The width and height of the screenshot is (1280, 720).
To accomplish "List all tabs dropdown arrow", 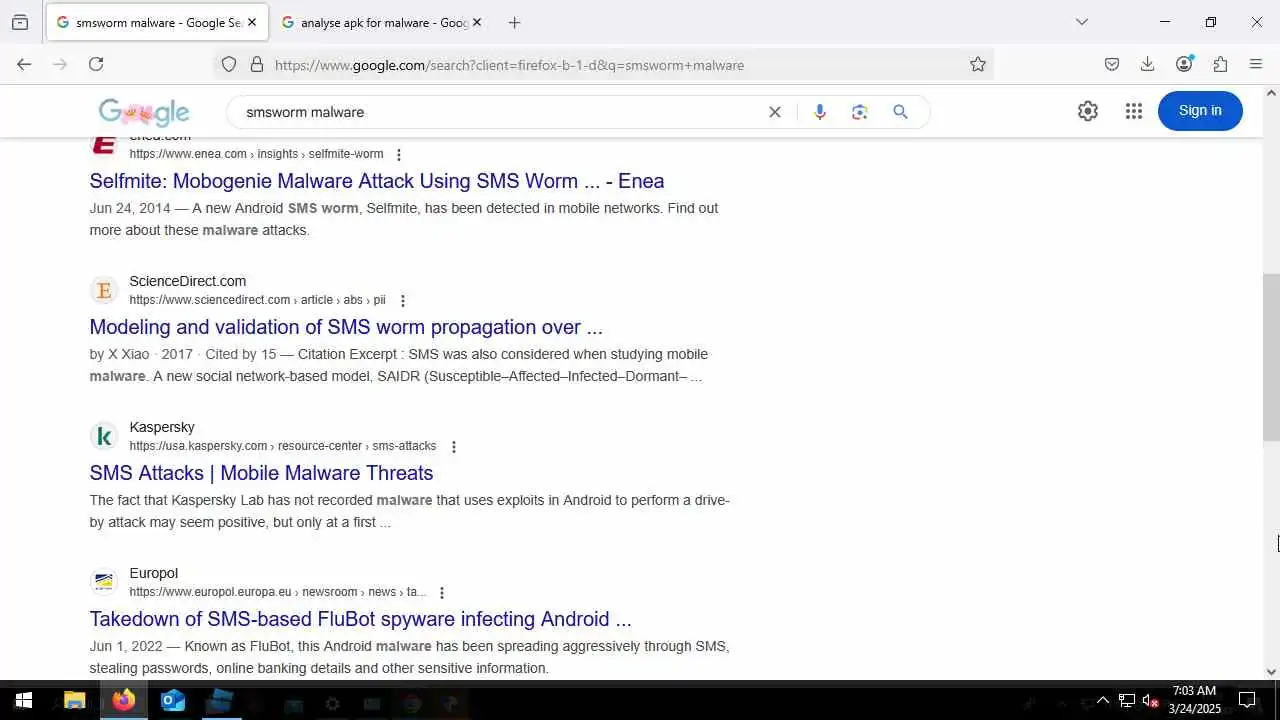I will pos(1082,22).
